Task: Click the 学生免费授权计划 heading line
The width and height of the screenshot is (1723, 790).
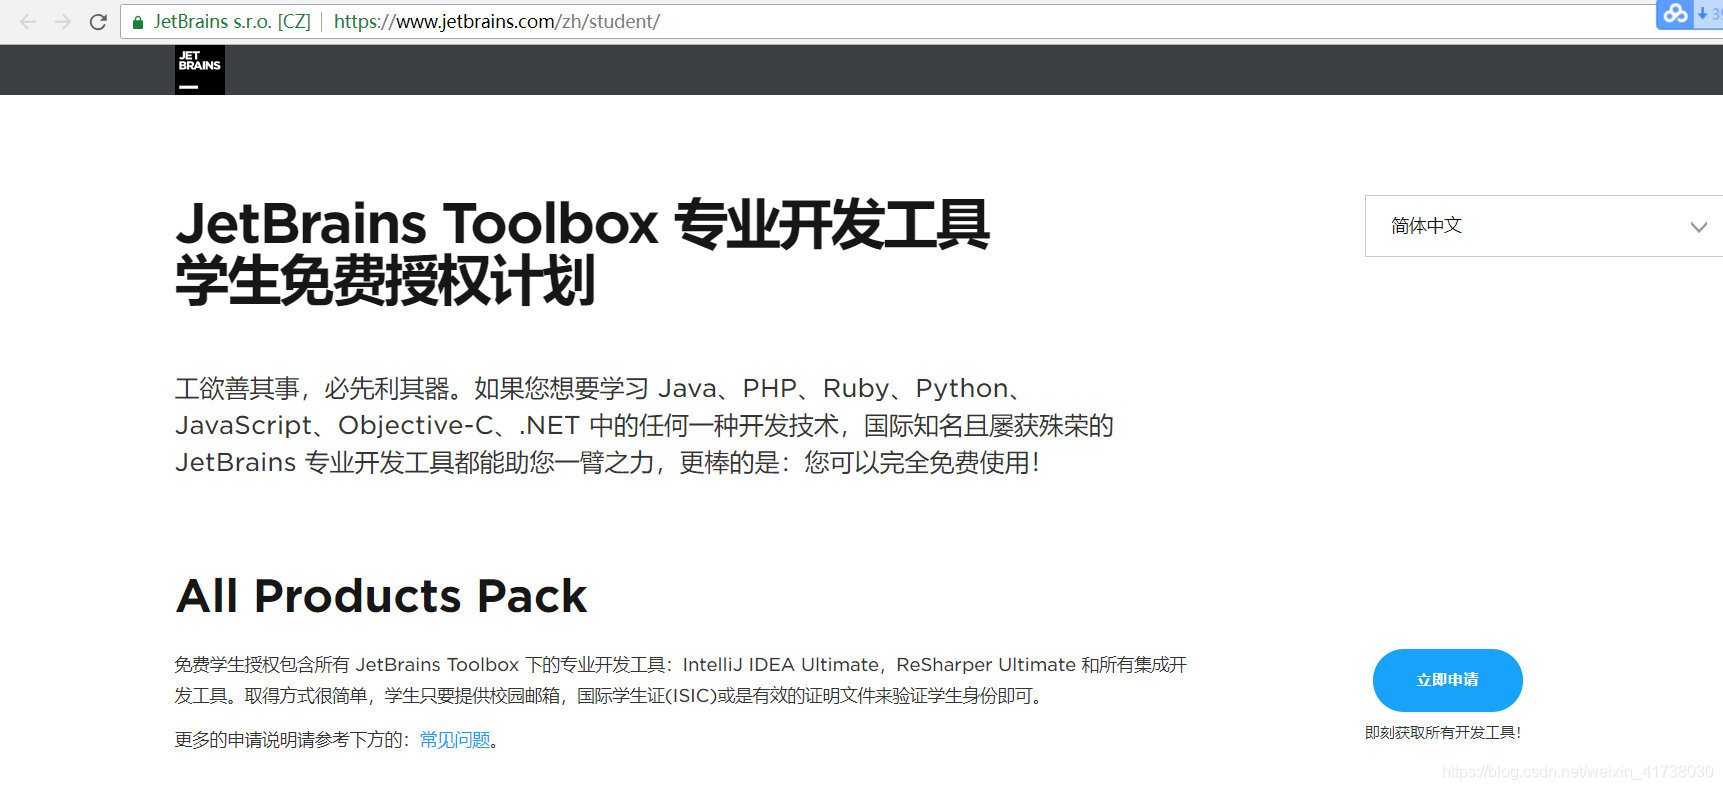Action: 385,281
